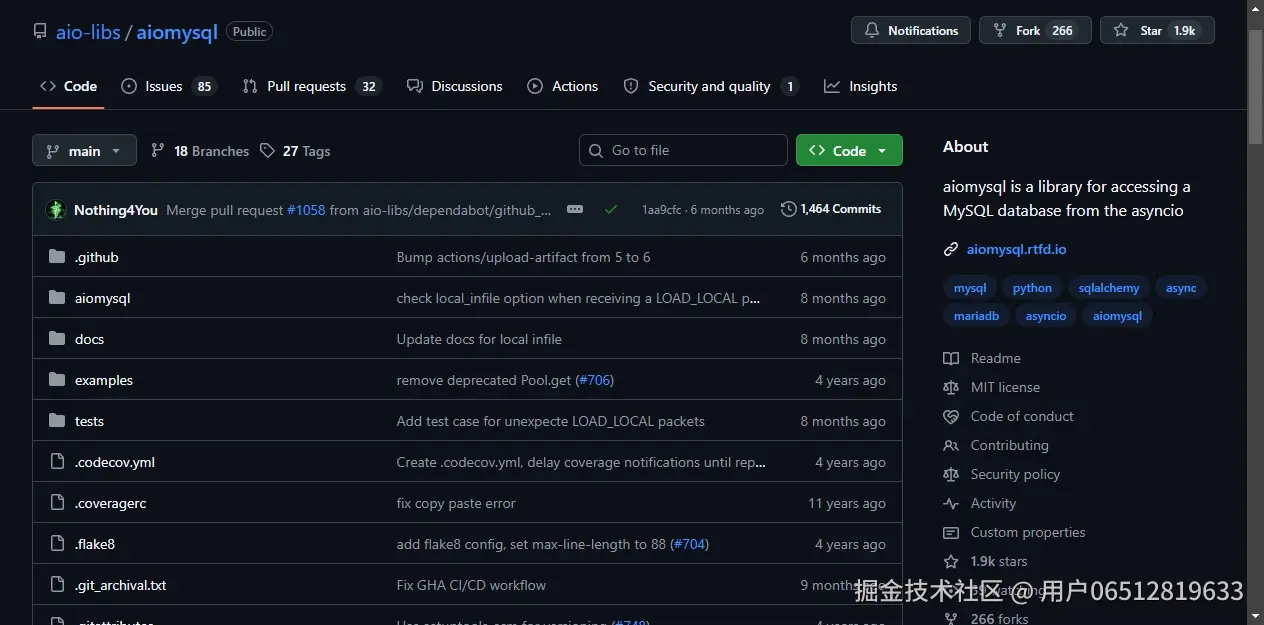
Task: Open the .github folder
Action: pyautogui.click(x=97, y=257)
